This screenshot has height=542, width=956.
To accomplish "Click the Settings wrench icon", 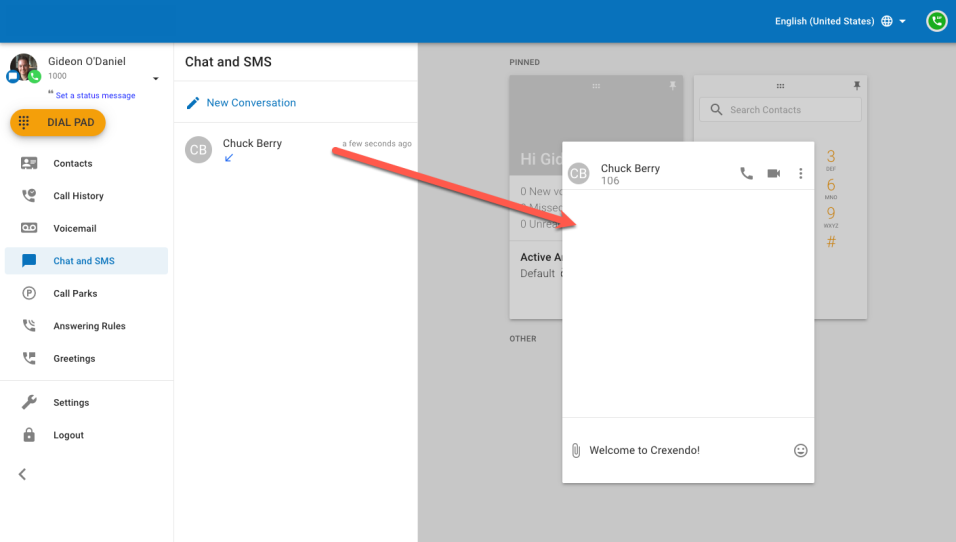I will point(29,402).
